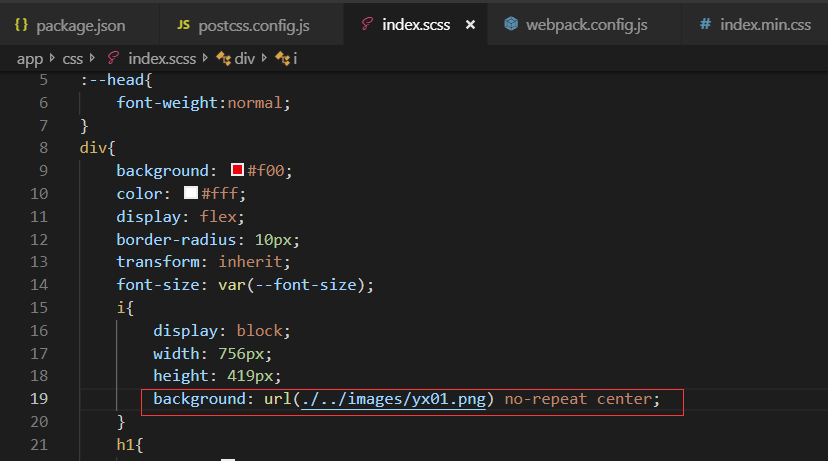Click the div symbol icon in breadcrumb
Viewport: 828px width, 461px height.
[224, 58]
